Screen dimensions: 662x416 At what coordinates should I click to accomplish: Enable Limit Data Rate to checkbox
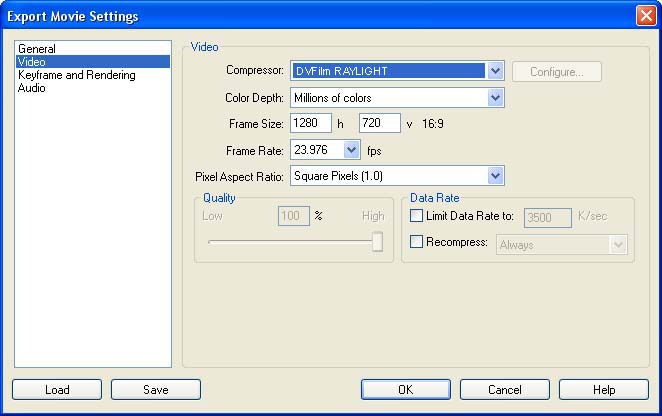pos(416,216)
